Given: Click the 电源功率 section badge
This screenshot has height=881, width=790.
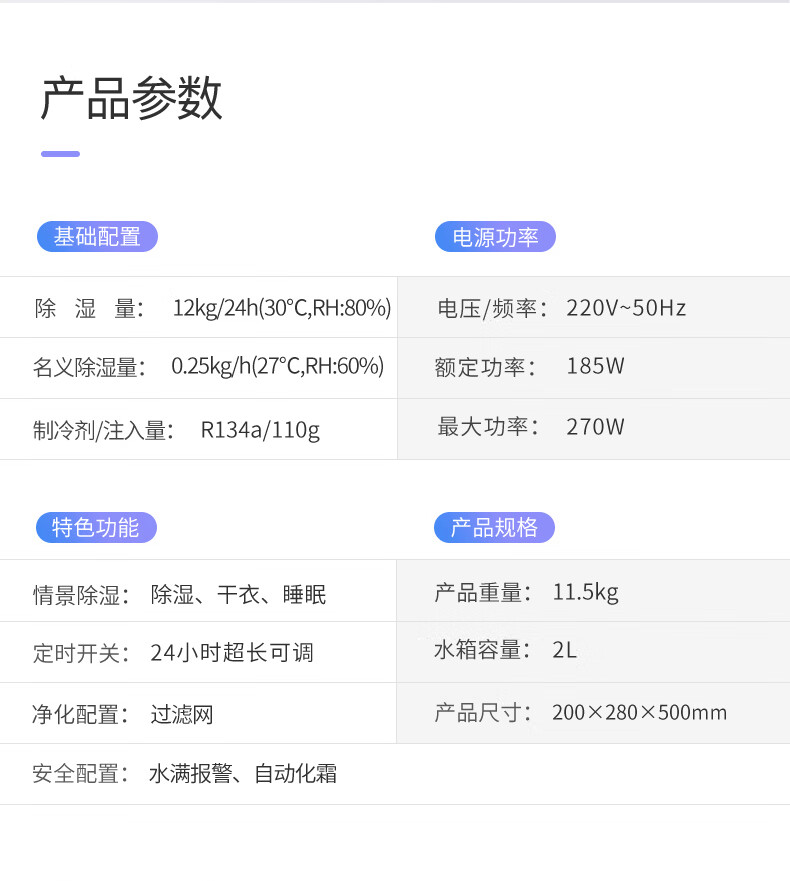Looking at the screenshot, I should point(495,237).
